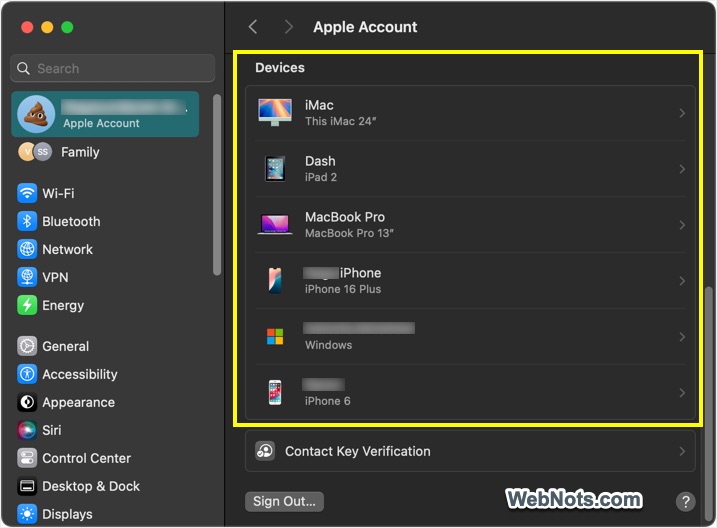Open the Appearance sidebar label
Image resolution: width=717 pixels, height=528 pixels.
[78, 402]
